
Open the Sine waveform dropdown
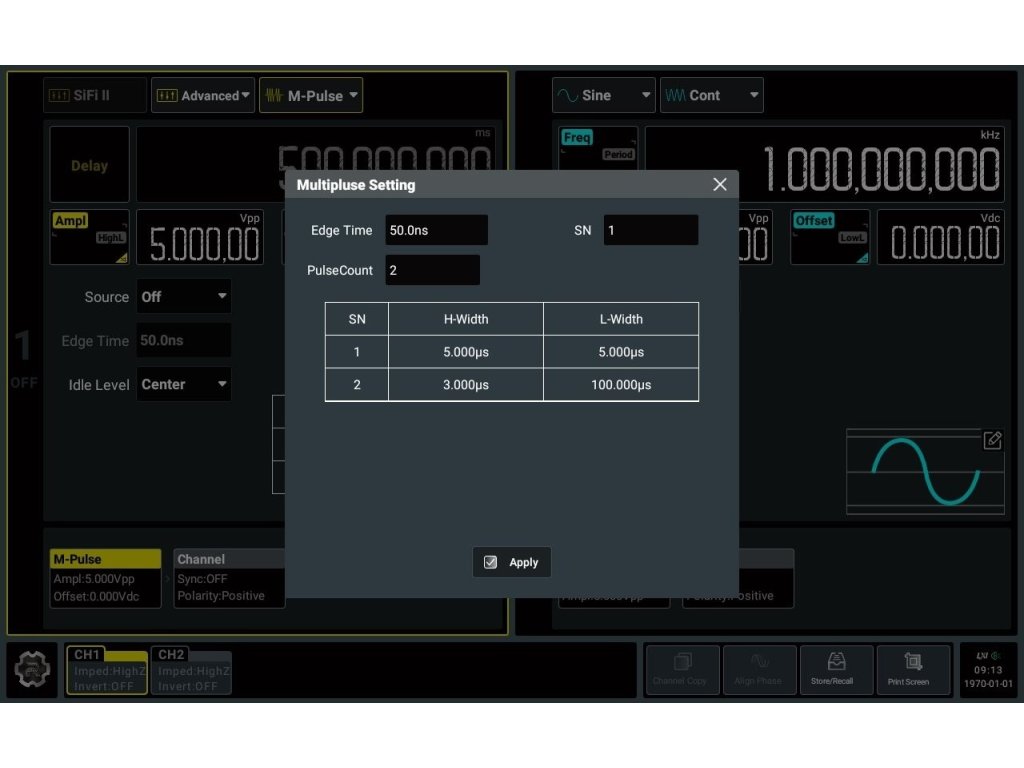click(x=604, y=95)
